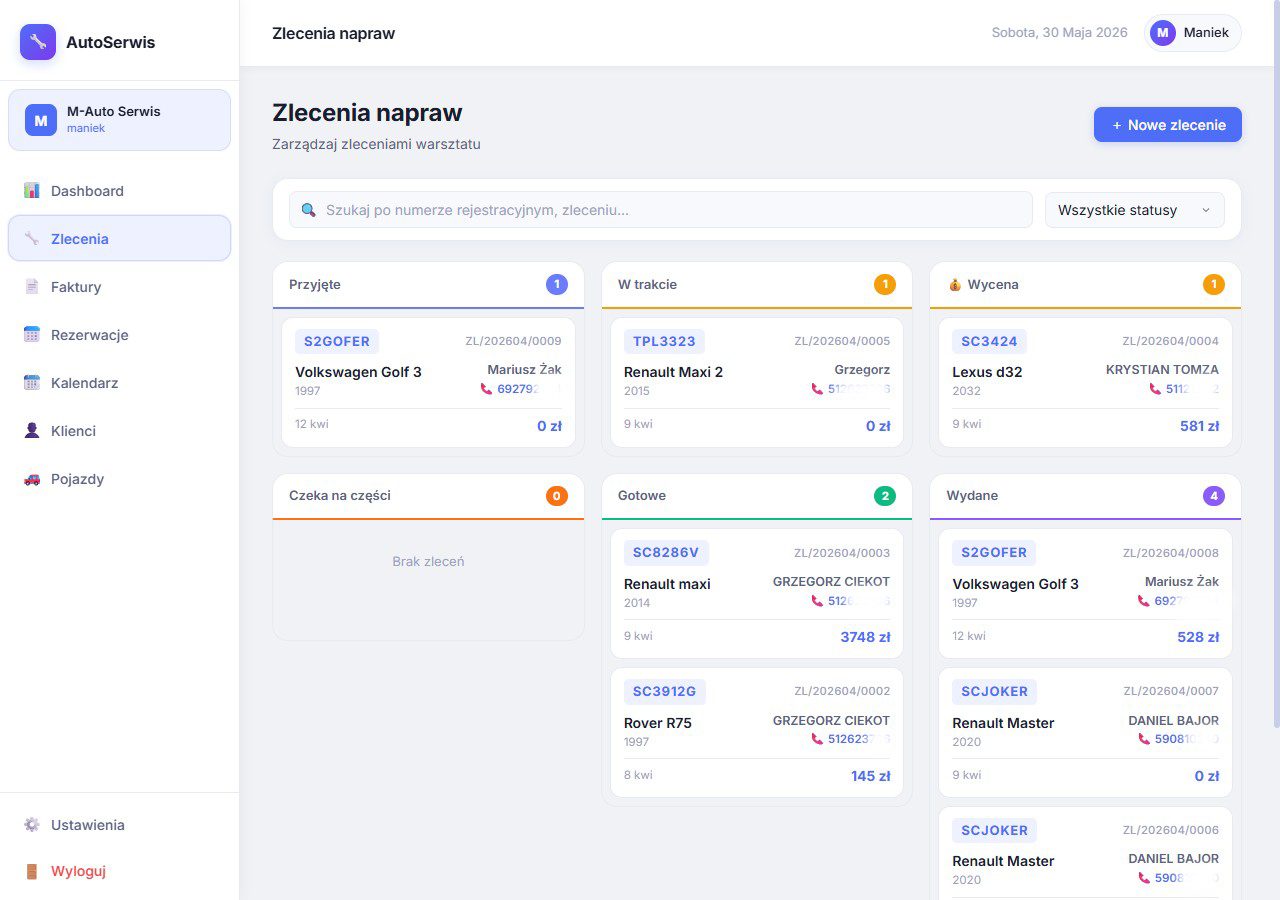Open Ustawienia gear icon
The image size is (1280, 900).
(x=32, y=825)
